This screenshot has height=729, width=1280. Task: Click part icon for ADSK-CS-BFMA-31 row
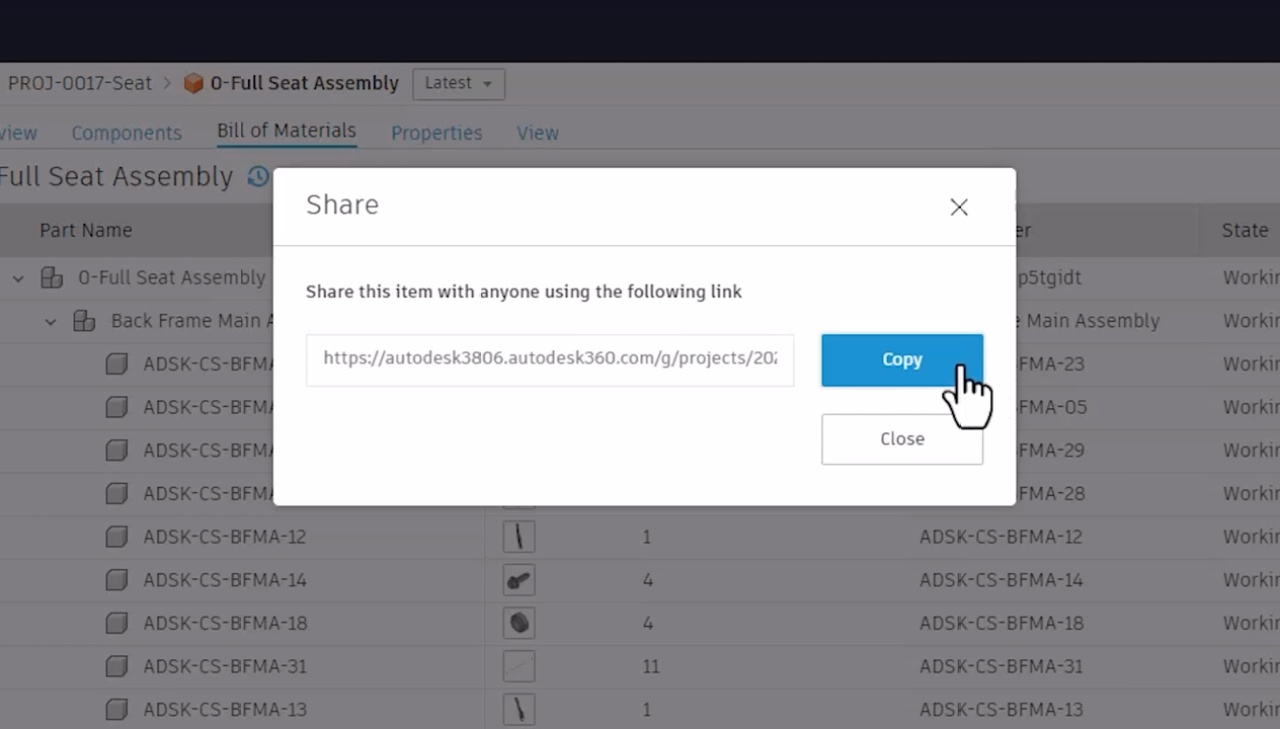click(x=117, y=666)
